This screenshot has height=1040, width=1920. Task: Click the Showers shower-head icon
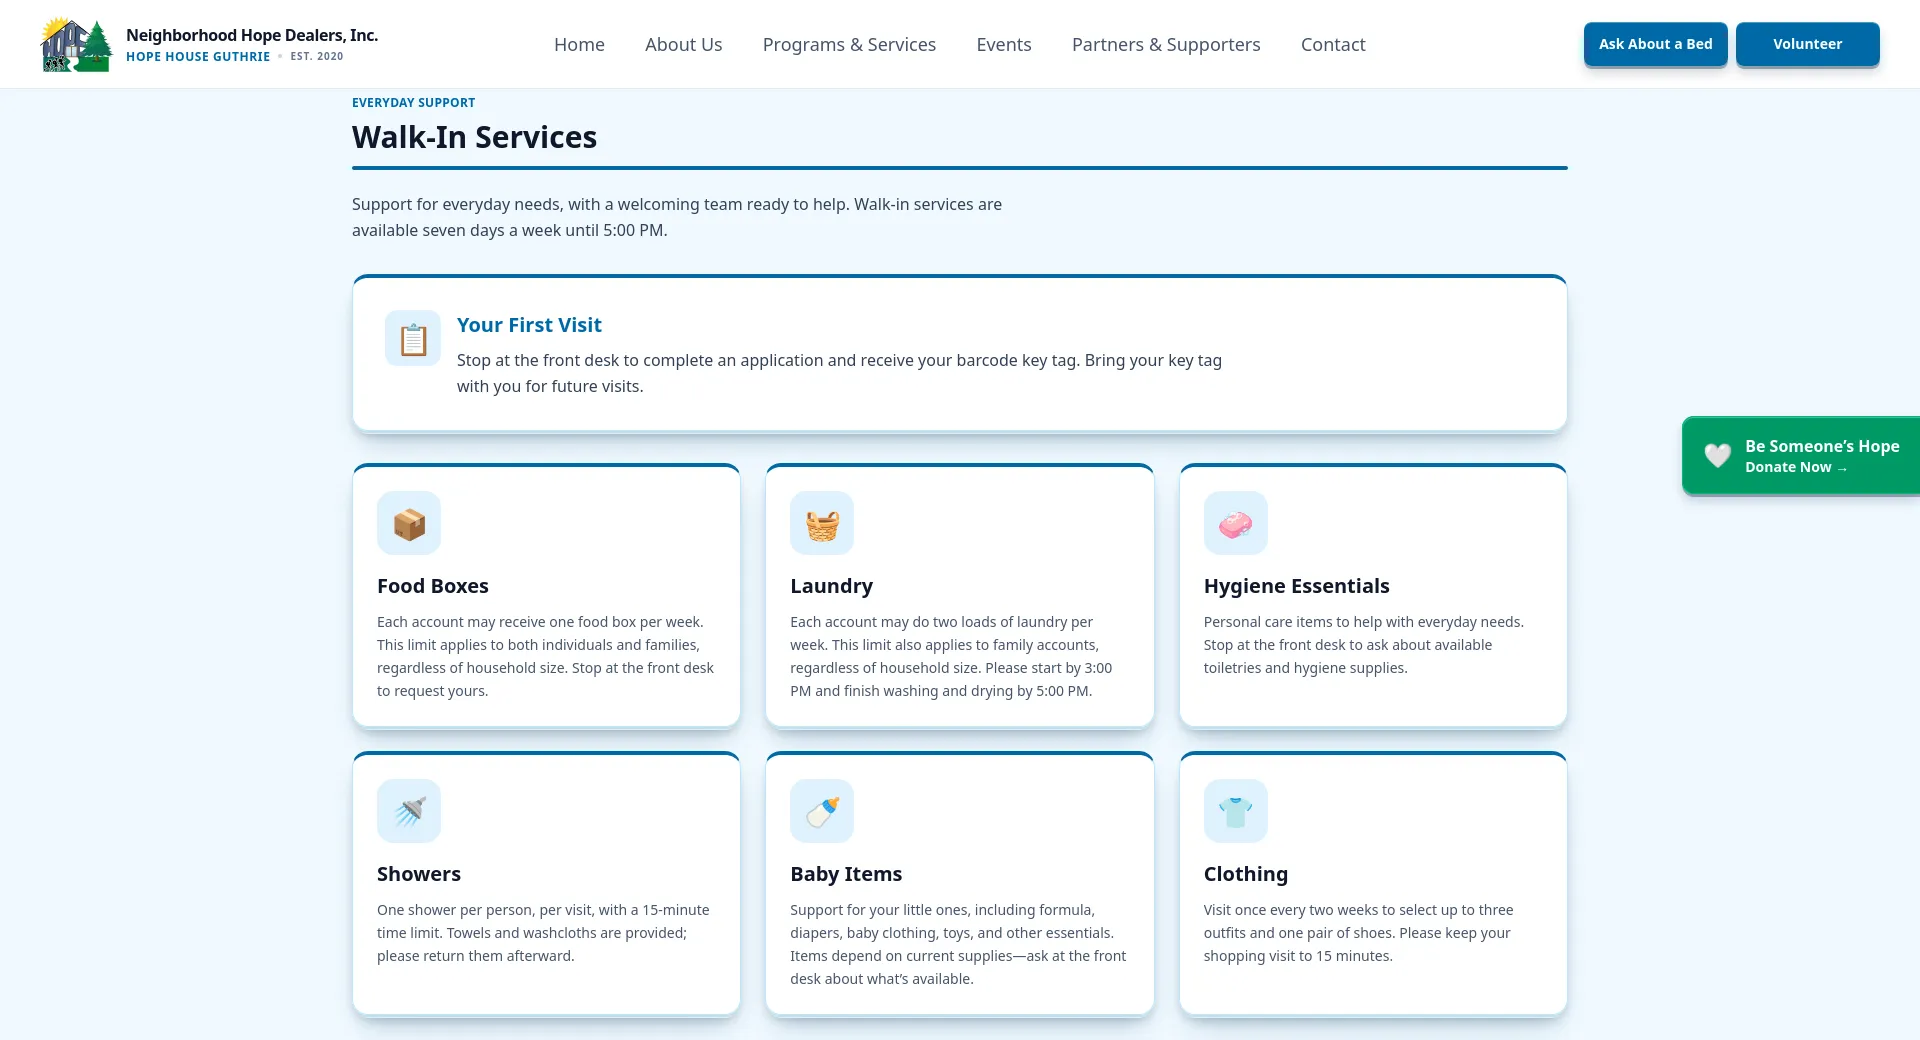point(409,811)
